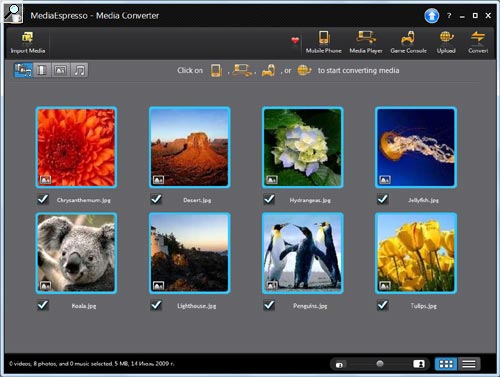
Task: Click the blue update arrow icon
Action: pos(431,16)
